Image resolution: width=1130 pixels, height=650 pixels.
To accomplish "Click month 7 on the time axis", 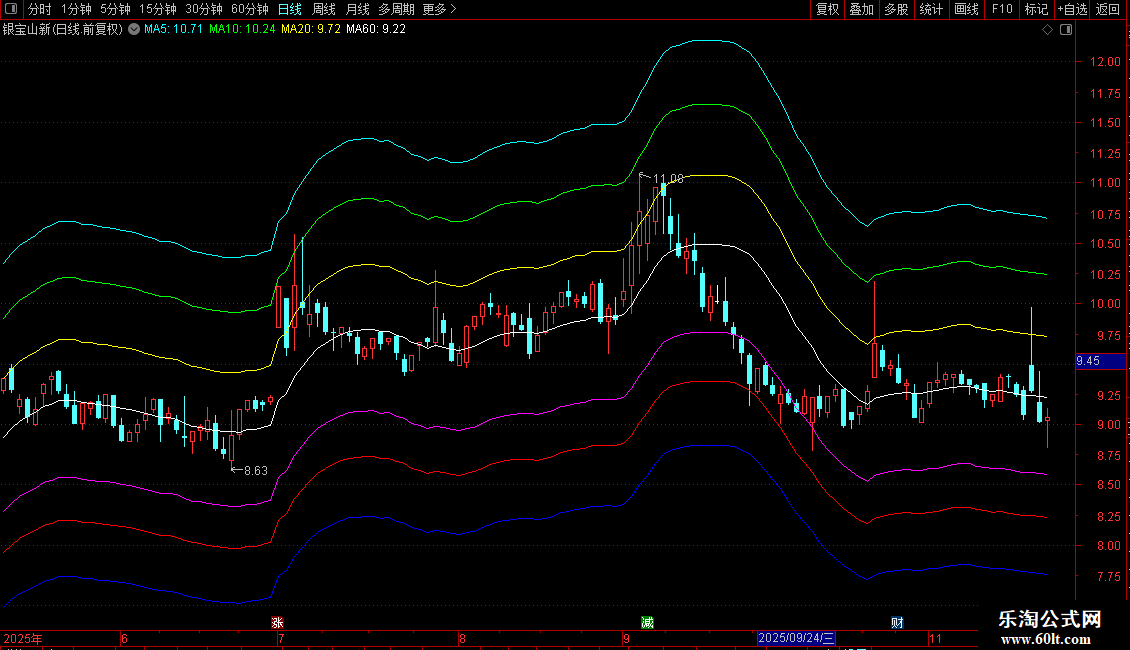I will 281,638.
